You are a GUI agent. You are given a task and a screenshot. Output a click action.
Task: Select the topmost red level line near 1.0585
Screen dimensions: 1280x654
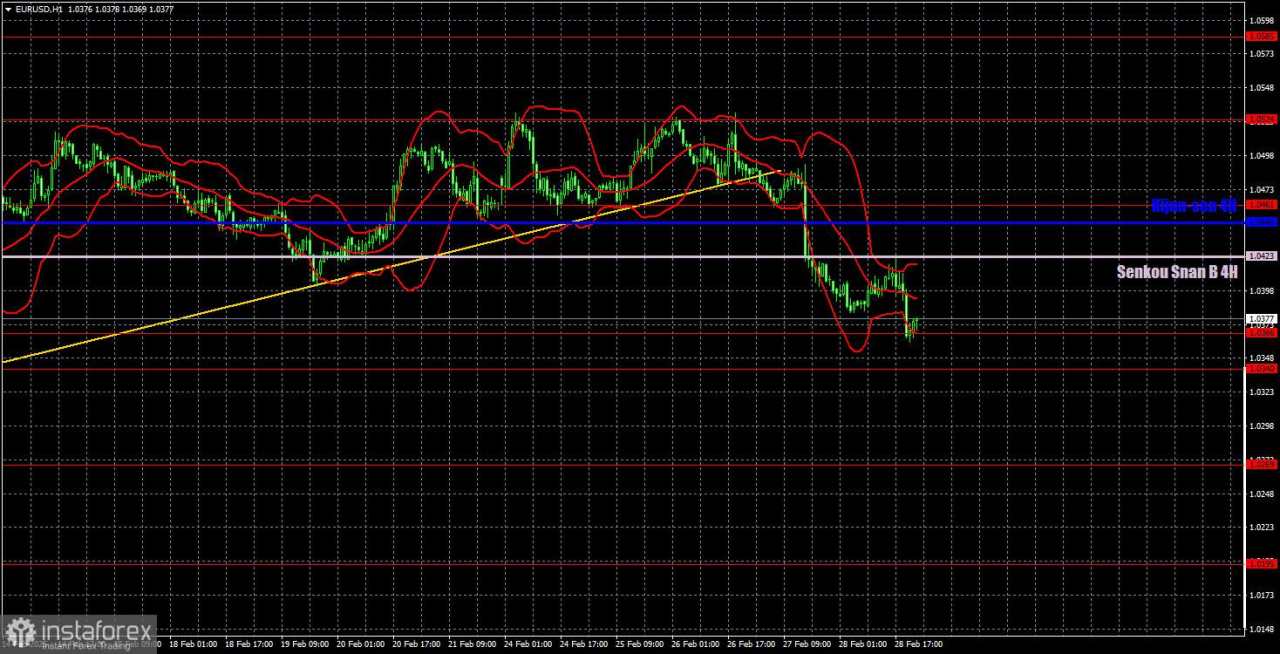coord(622,37)
